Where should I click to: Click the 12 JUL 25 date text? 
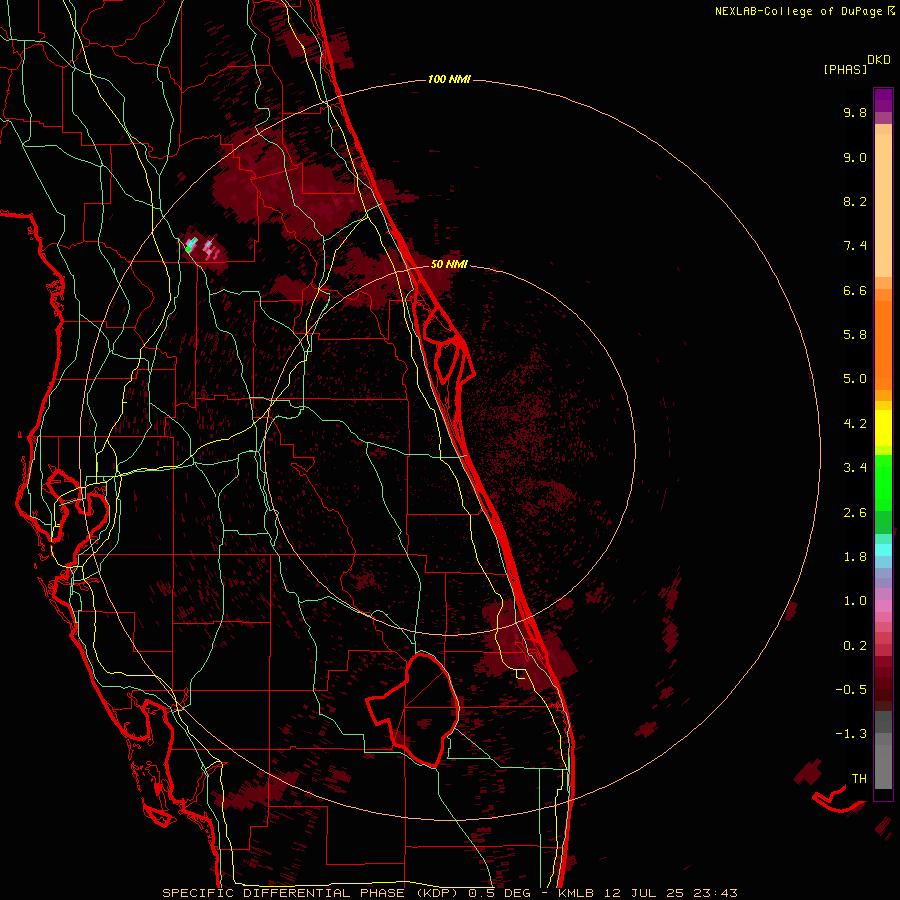pos(647,893)
